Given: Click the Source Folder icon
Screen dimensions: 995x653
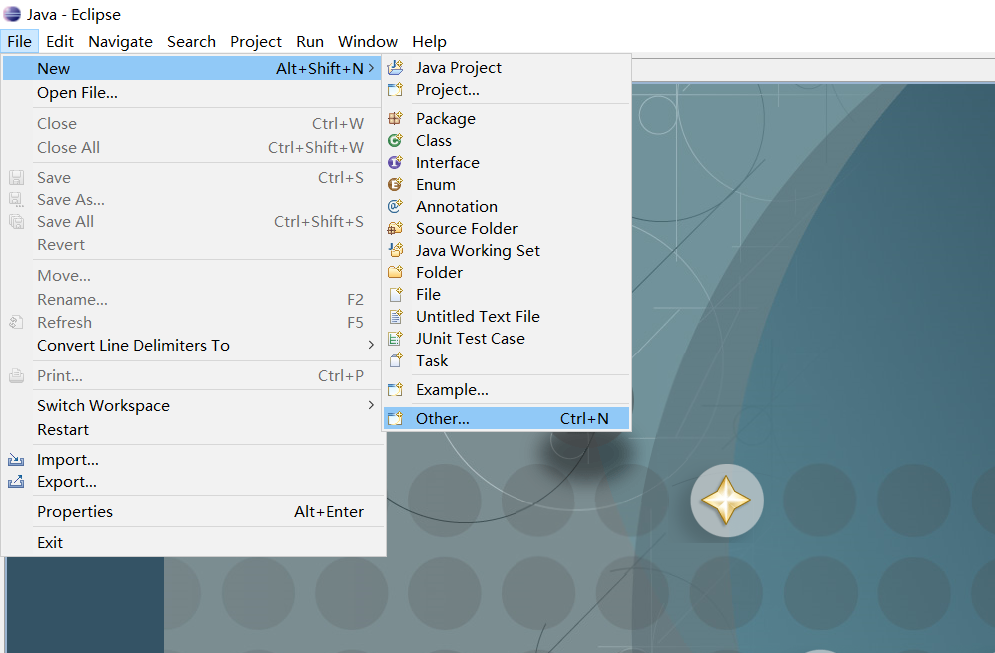Looking at the screenshot, I should tap(395, 228).
